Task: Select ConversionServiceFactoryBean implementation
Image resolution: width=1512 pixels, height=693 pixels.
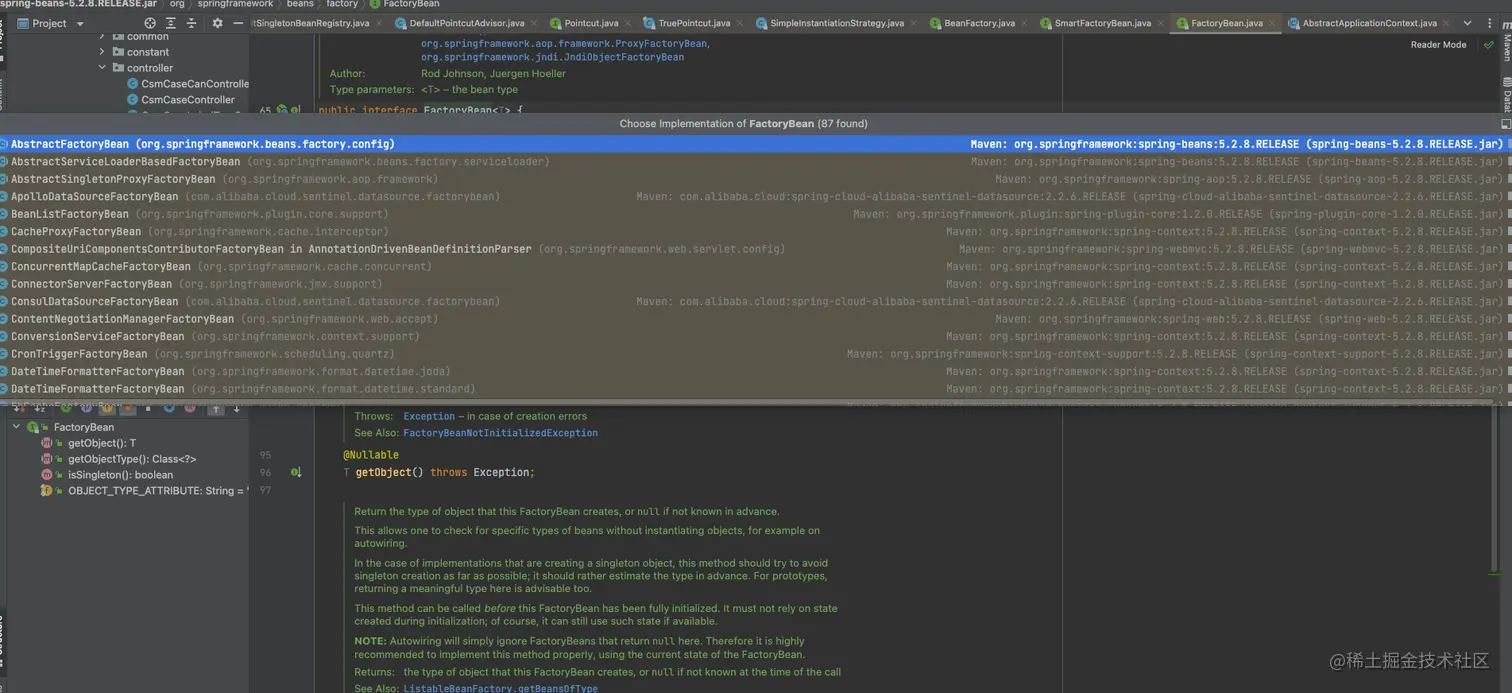Action: pos(756,337)
